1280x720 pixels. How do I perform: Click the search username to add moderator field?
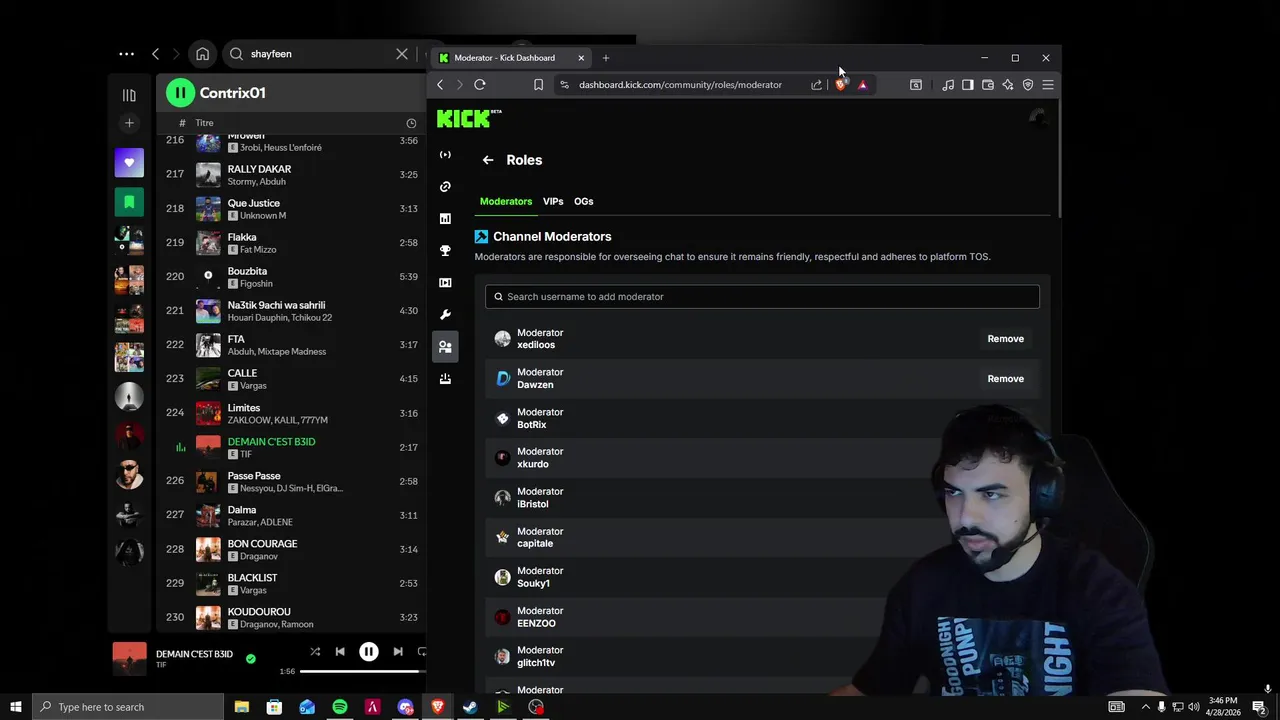click(x=762, y=297)
